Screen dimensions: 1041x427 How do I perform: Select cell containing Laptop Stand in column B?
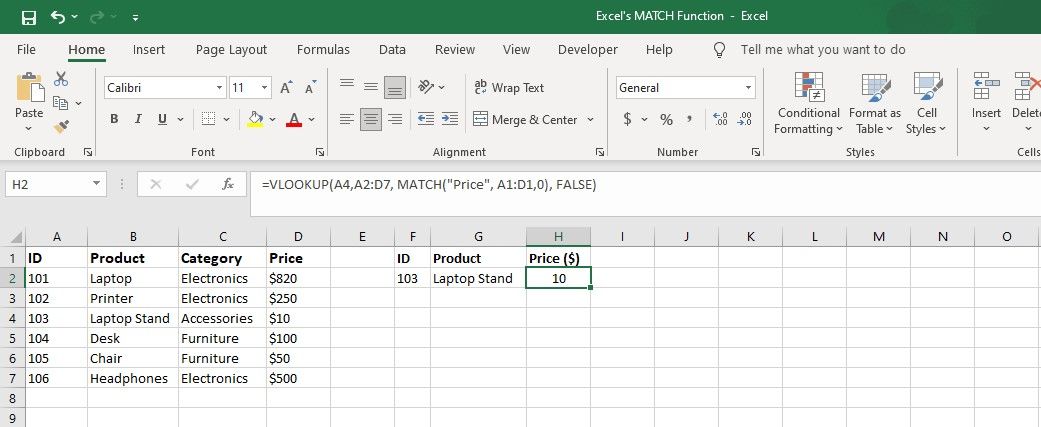point(133,318)
